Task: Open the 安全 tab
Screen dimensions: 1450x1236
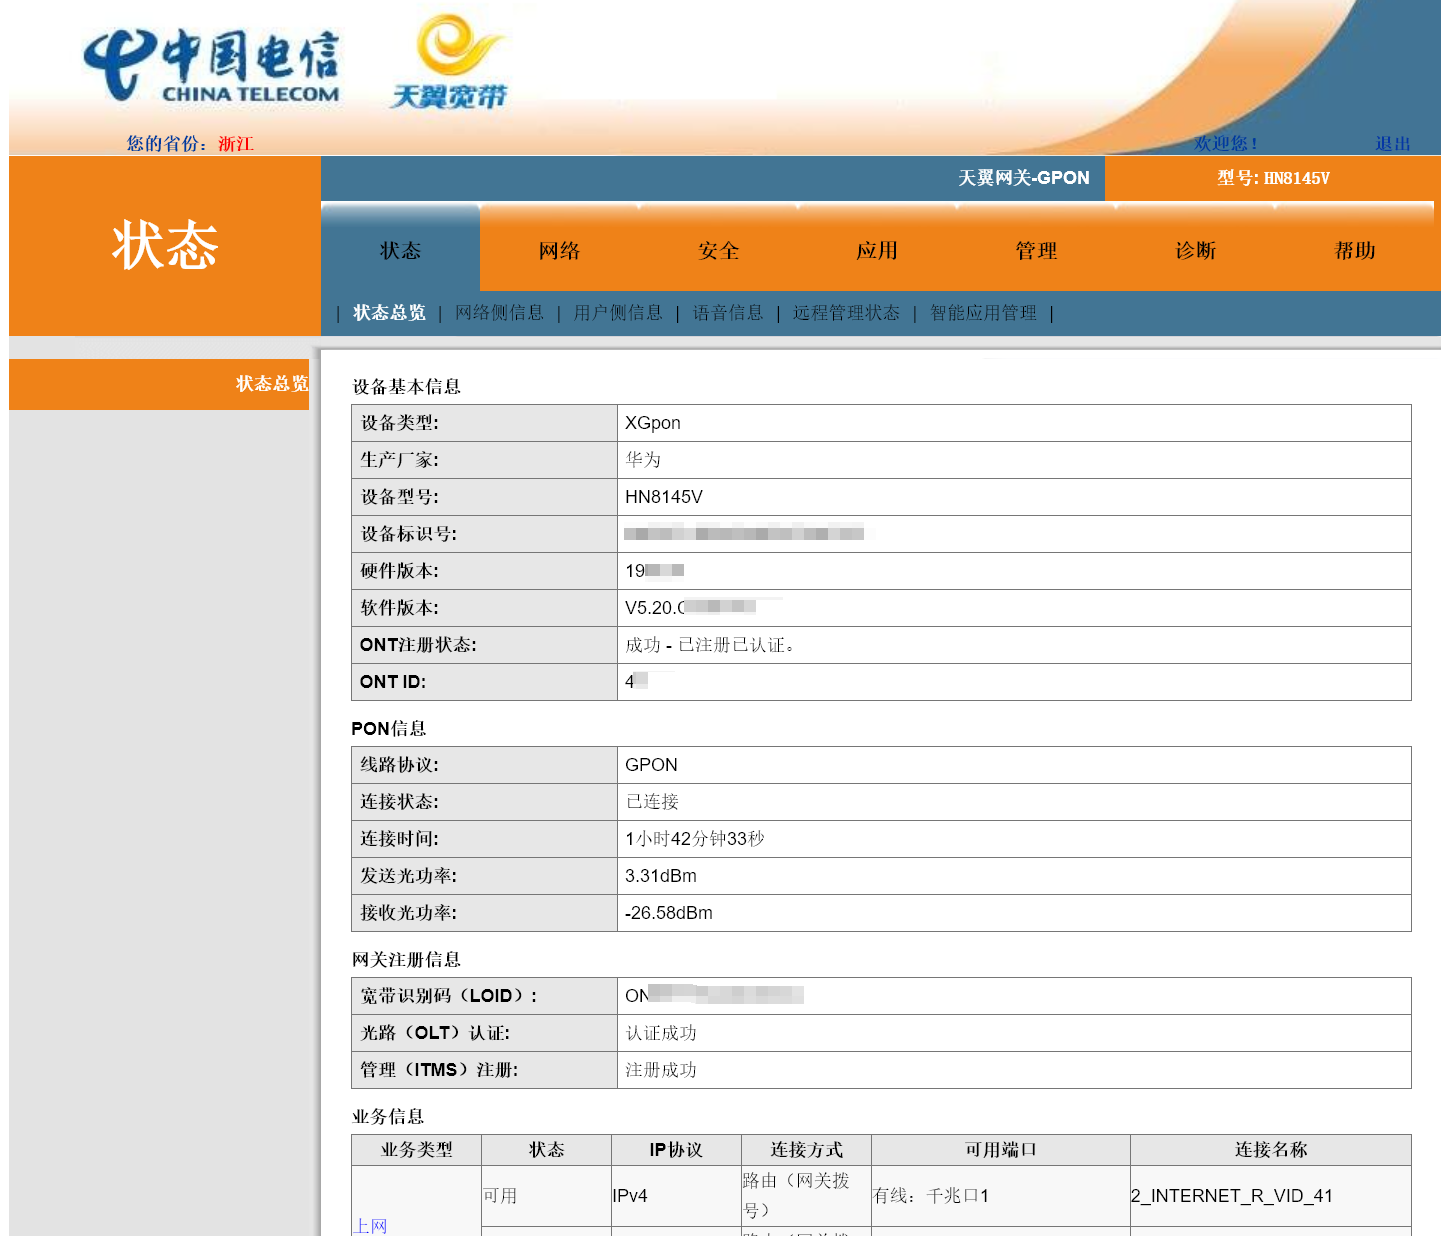Action: point(718,250)
